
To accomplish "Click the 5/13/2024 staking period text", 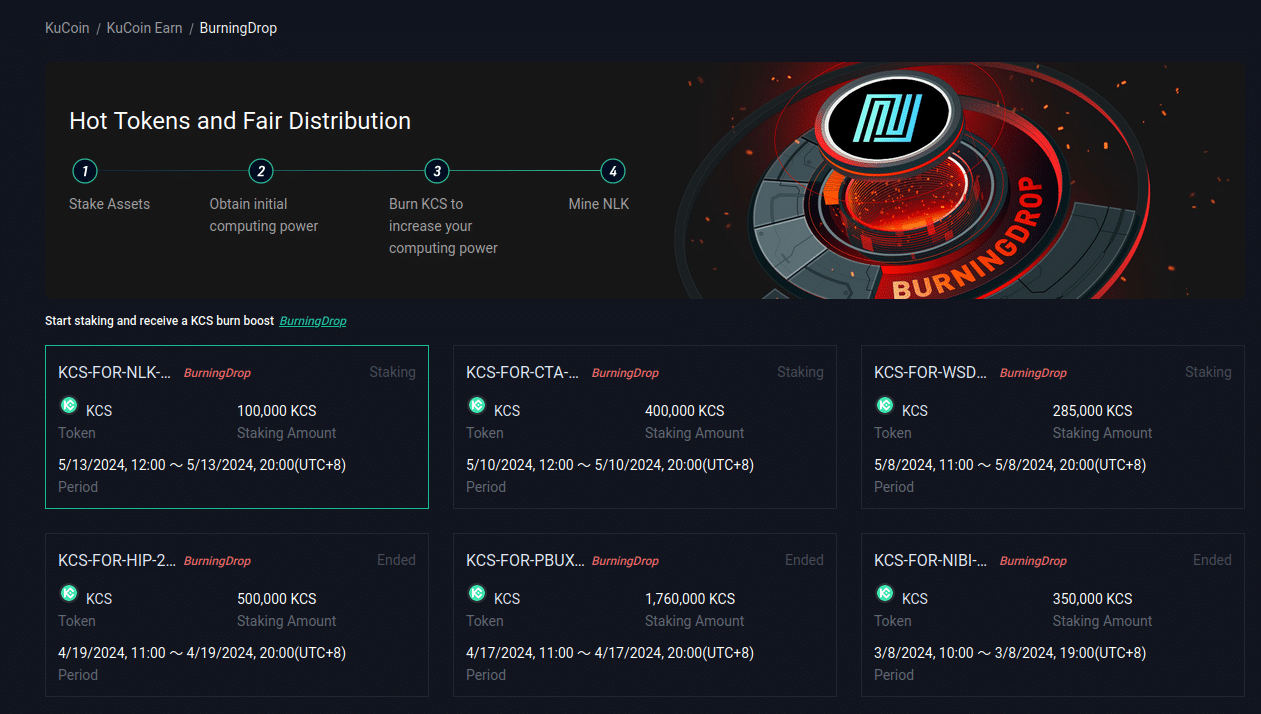I will (202, 465).
